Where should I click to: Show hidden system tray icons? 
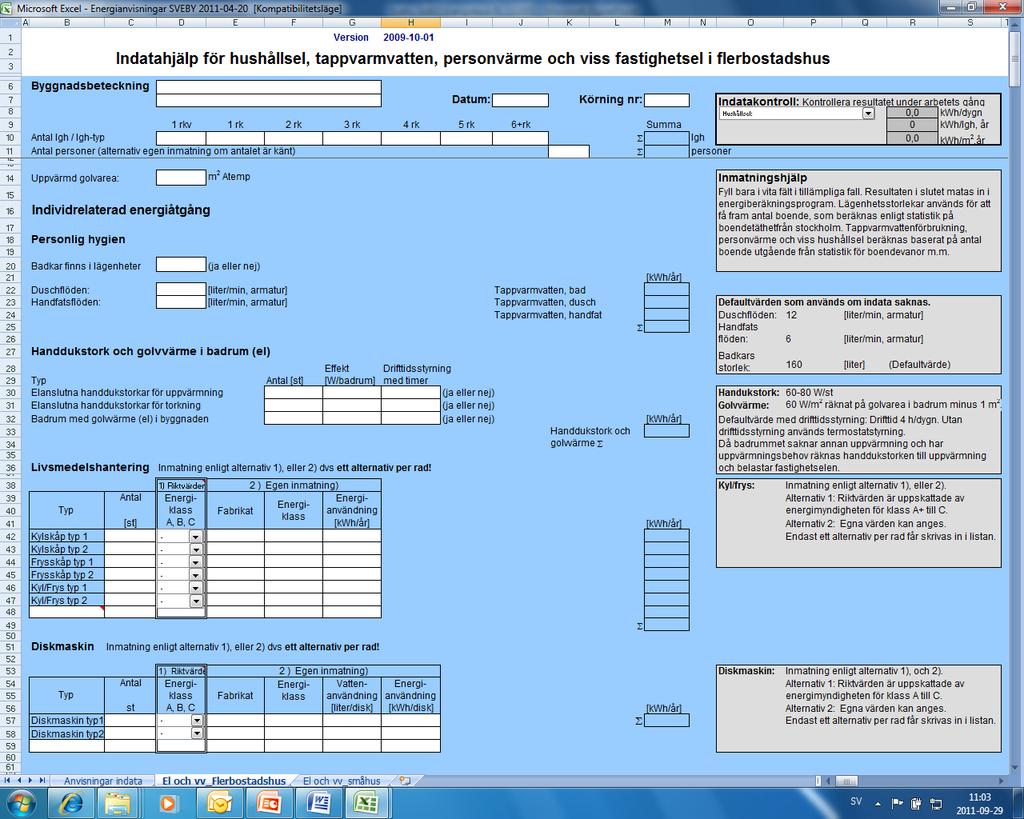pos(878,803)
